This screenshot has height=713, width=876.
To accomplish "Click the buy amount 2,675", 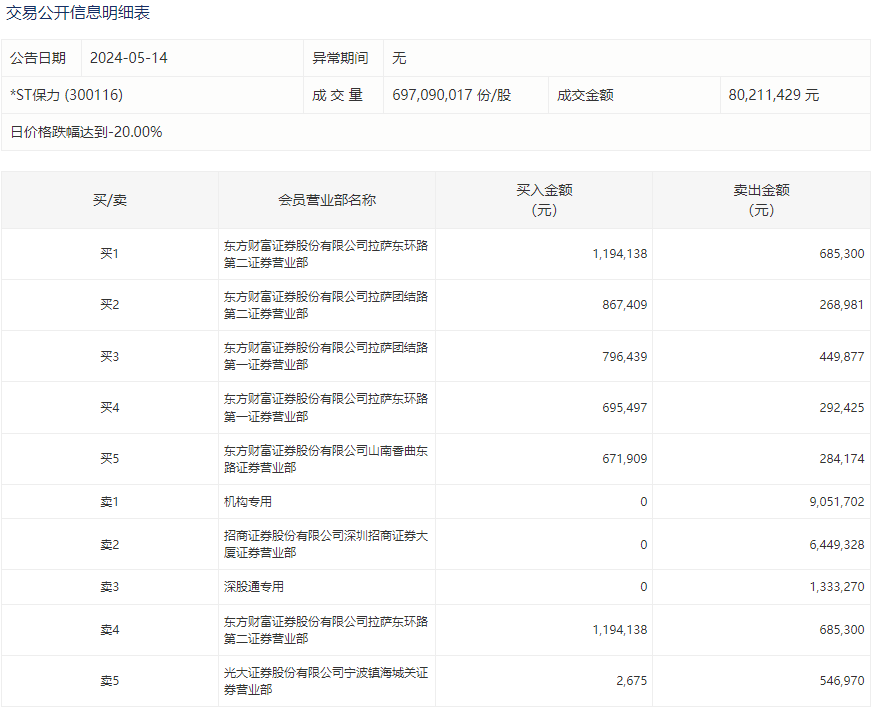I will [632, 681].
